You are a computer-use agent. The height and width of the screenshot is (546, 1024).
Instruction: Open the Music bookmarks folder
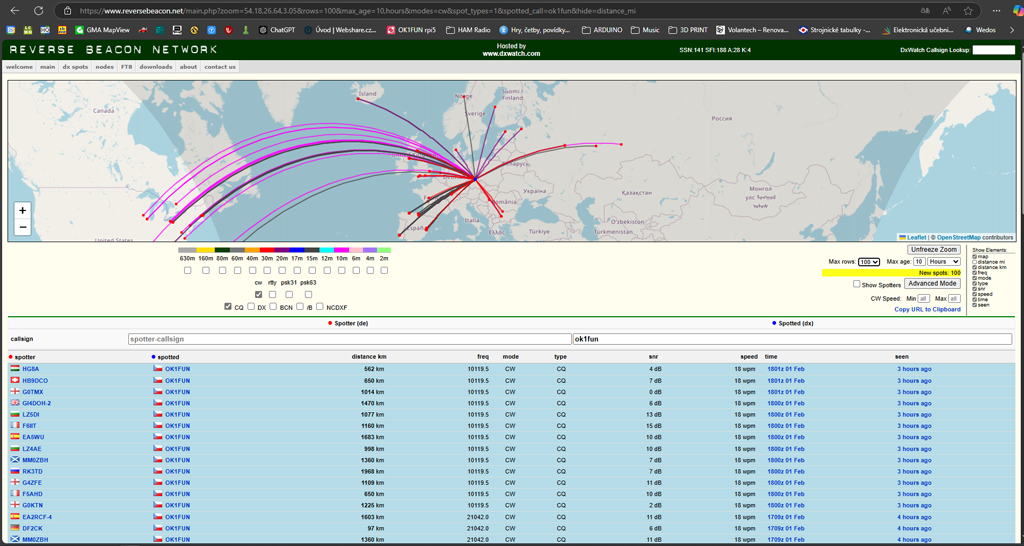(x=645, y=29)
